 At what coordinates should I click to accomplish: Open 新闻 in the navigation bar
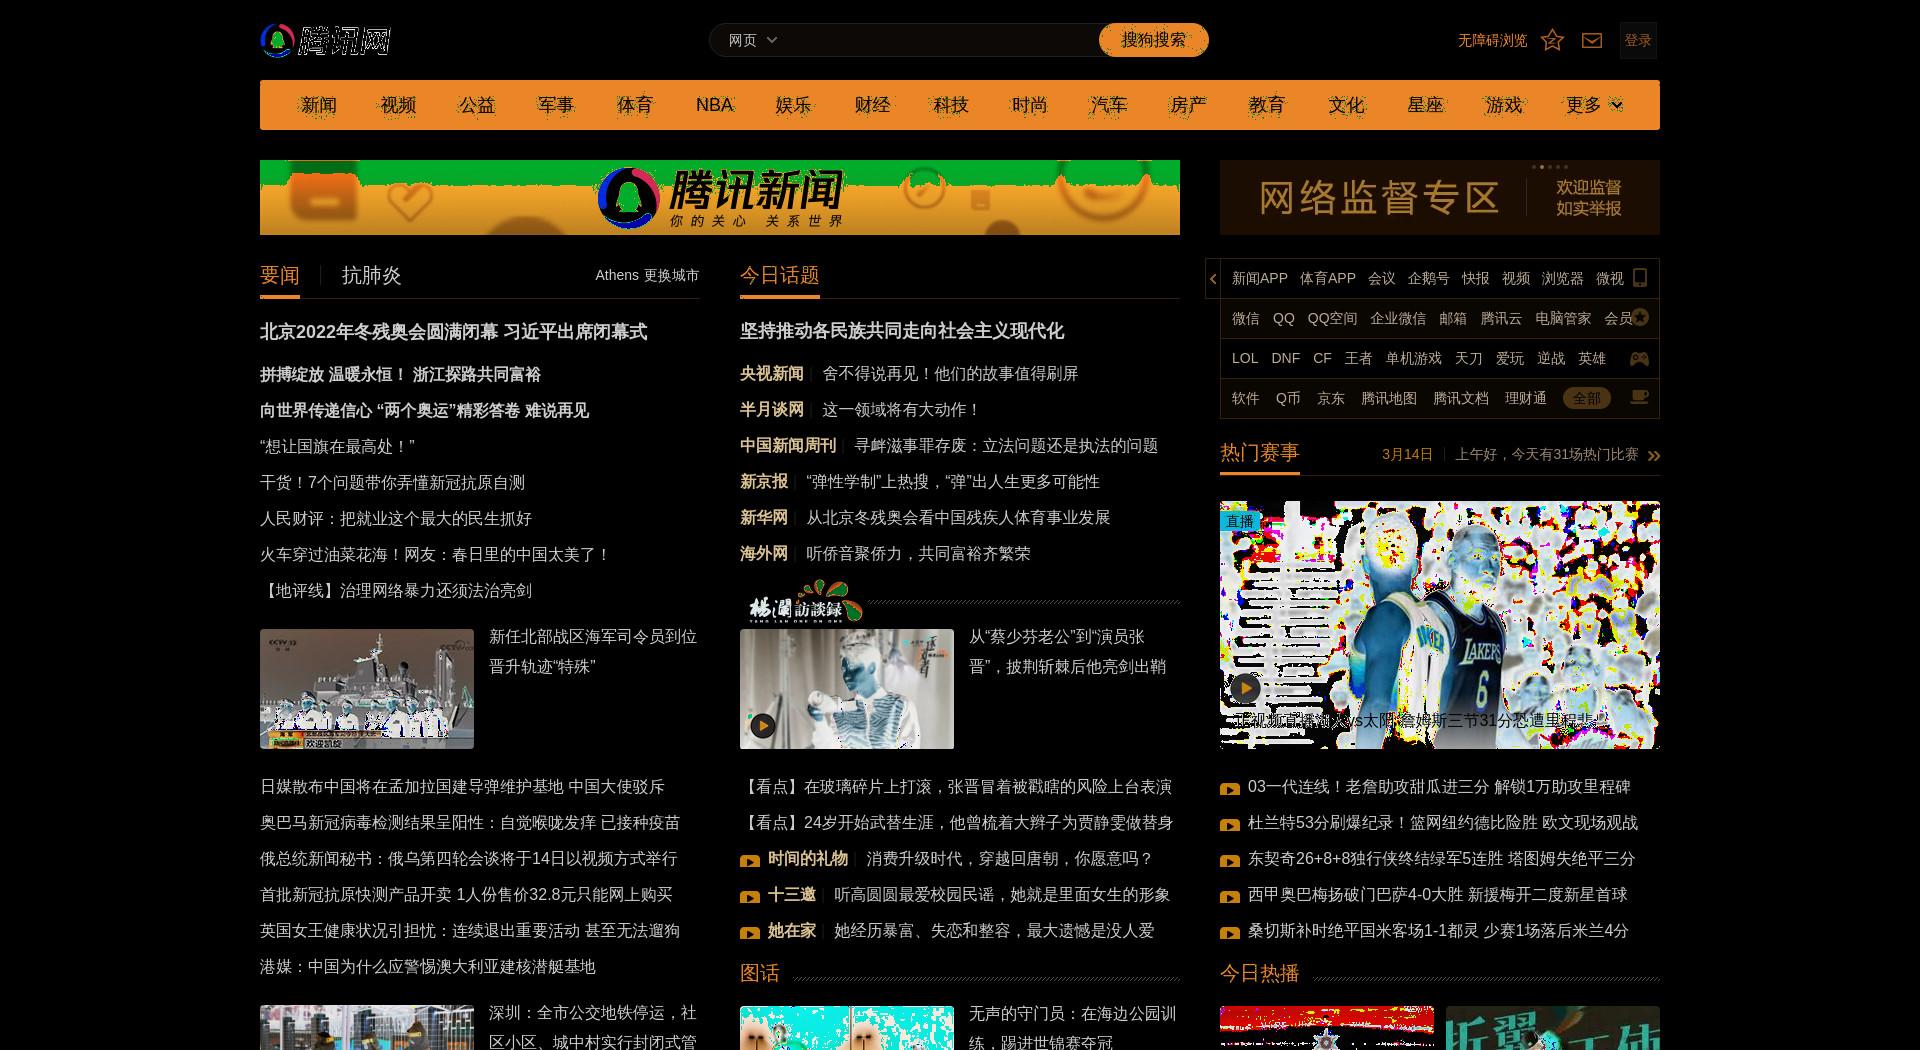pos(319,105)
